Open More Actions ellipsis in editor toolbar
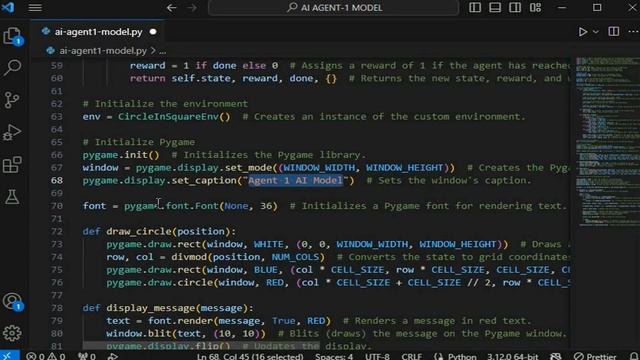Screen dimensions: 640x360 [633, 32]
